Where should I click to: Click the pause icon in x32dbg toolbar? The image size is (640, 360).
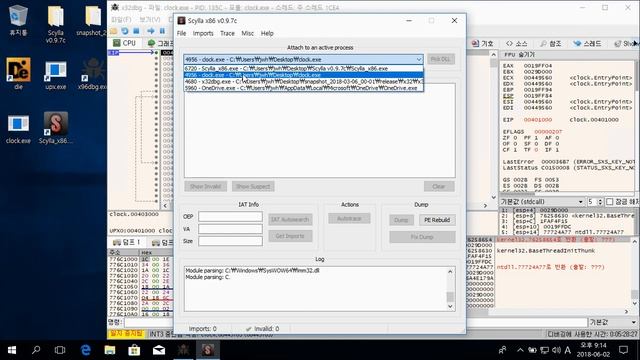[x=162, y=31]
